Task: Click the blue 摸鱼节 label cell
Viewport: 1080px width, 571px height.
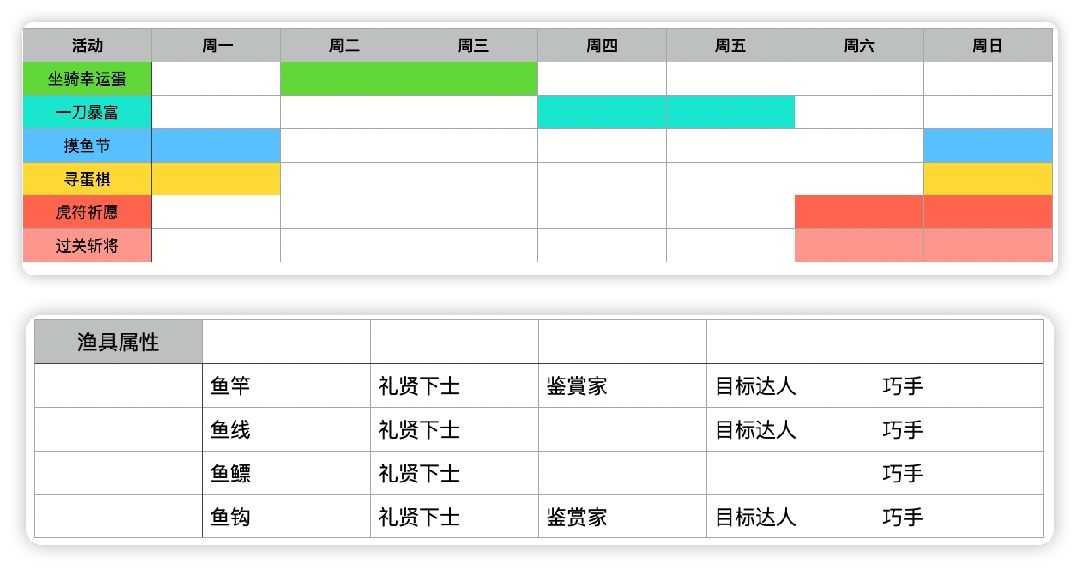Action: pos(87,145)
